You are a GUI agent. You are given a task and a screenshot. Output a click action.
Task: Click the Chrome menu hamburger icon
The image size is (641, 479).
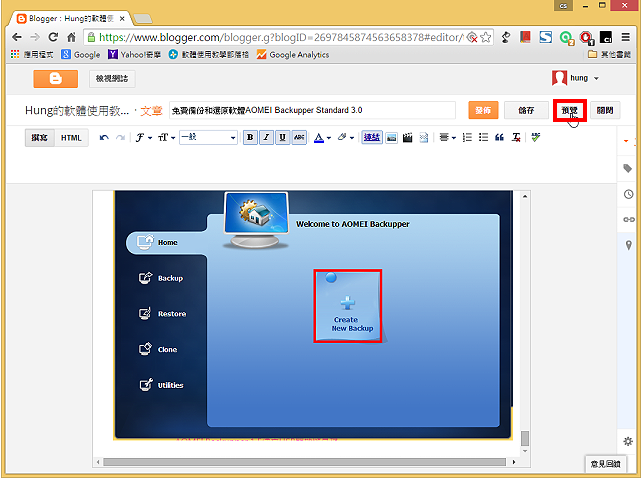[625, 37]
